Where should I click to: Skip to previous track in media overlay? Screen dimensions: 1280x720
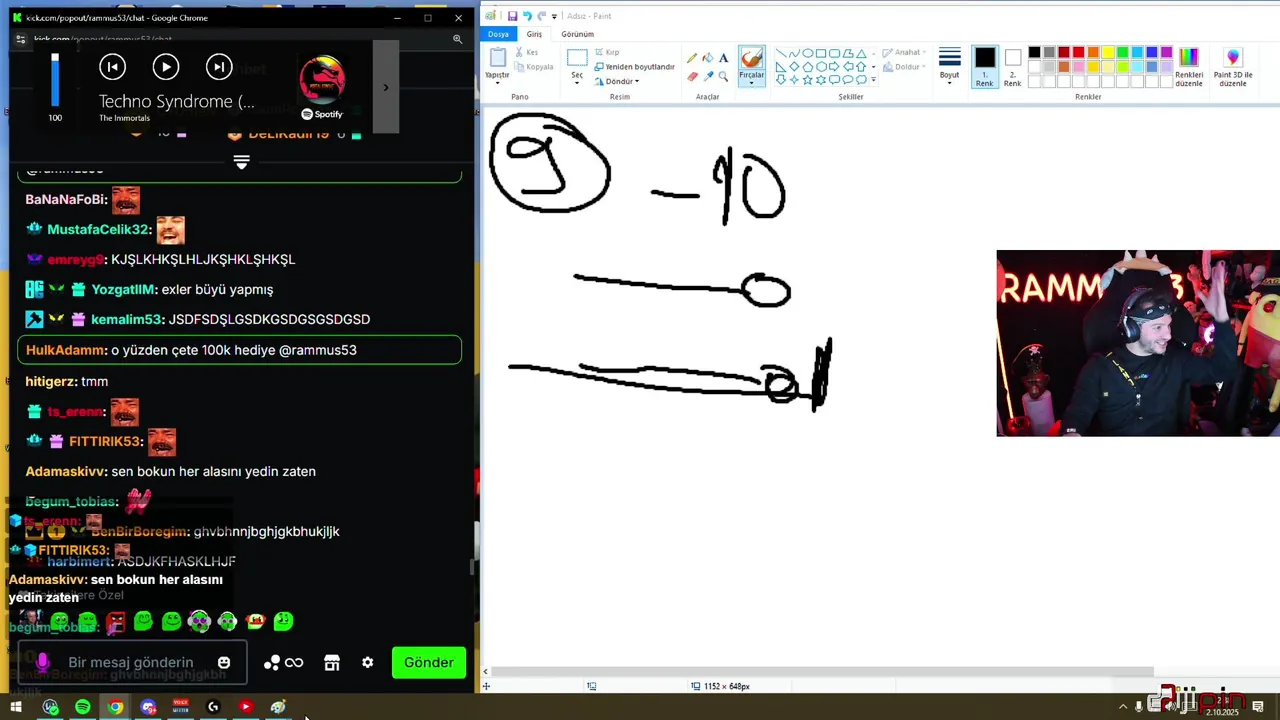112,67
